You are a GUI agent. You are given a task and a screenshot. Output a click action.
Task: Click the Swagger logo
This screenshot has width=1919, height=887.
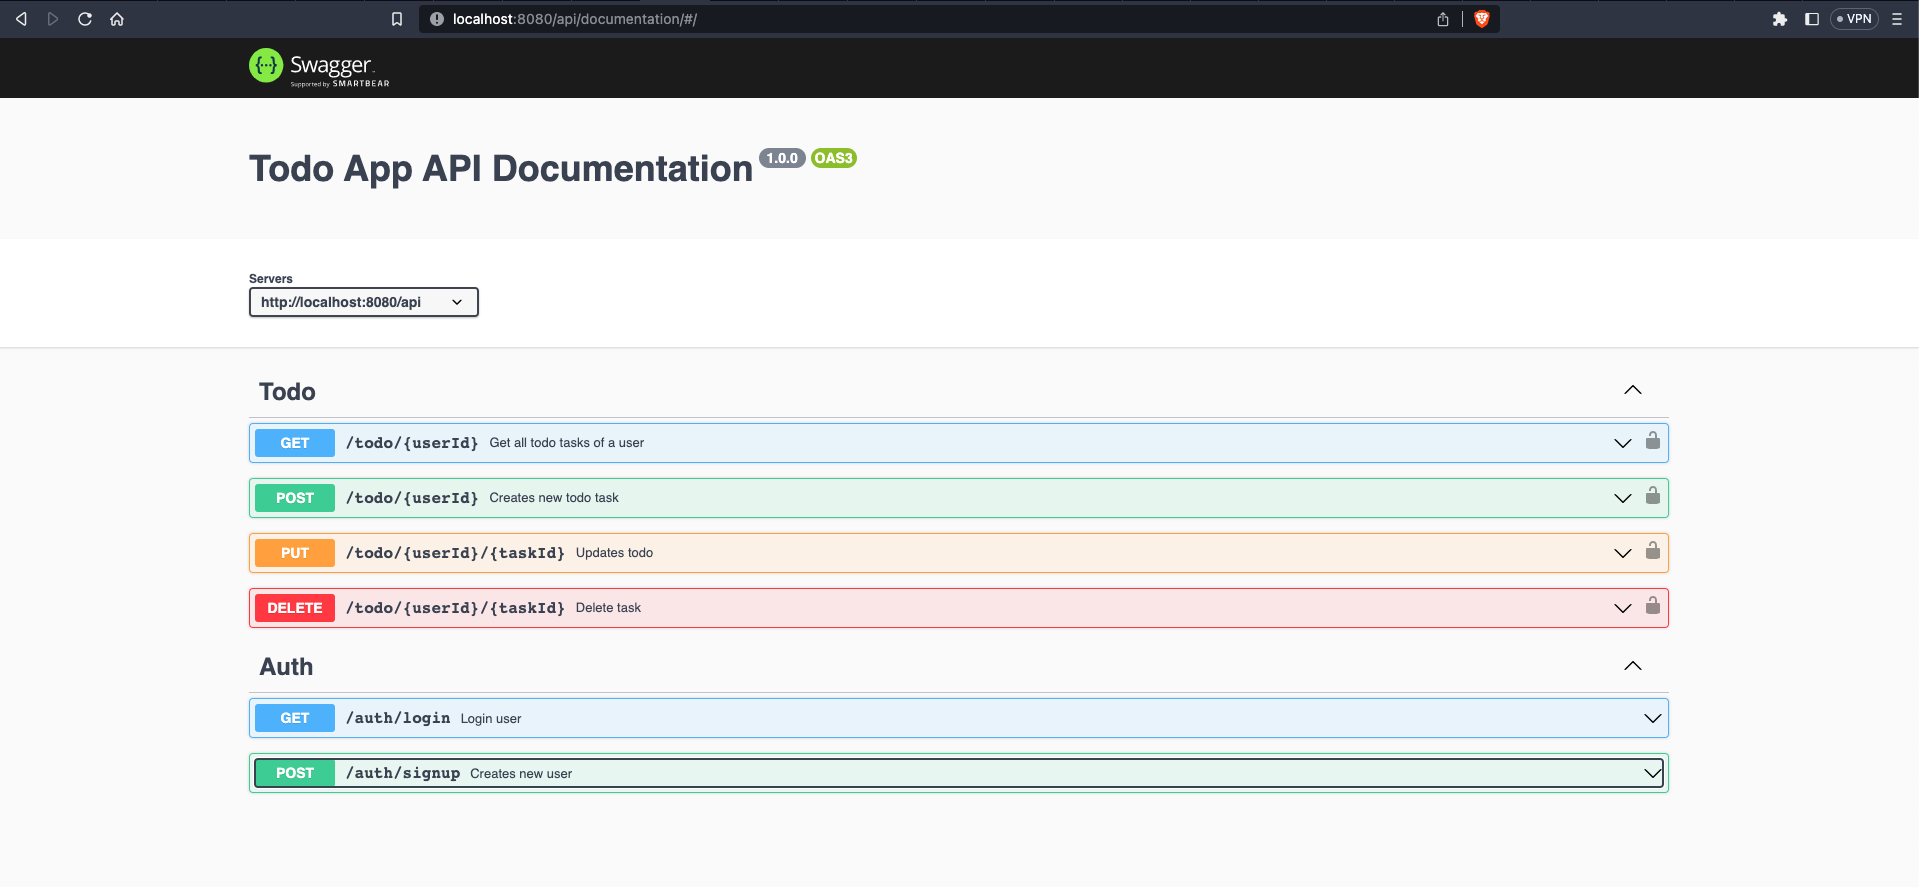(x=319, y=67)
